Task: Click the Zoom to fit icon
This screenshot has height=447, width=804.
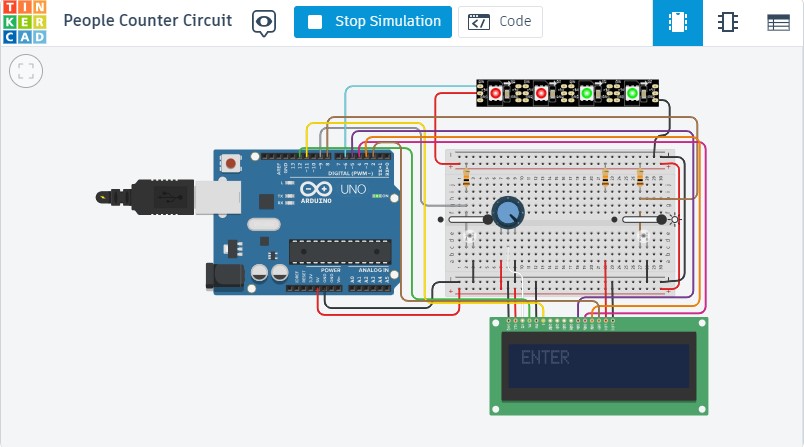Action: click(x=25, y=70)
